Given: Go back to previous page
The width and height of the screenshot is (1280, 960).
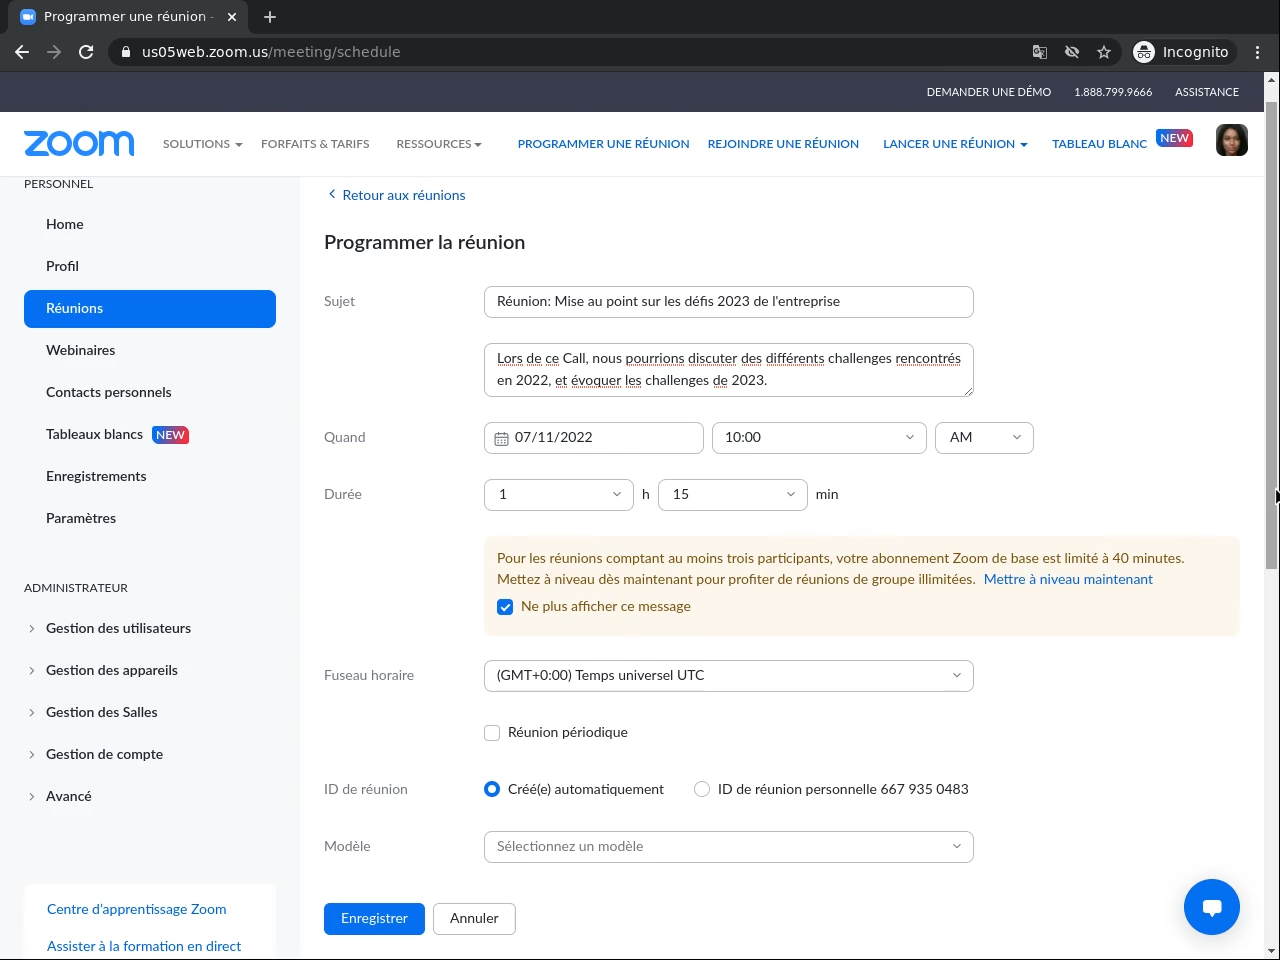Looking at the screenshot, I should tap(22, 52).
